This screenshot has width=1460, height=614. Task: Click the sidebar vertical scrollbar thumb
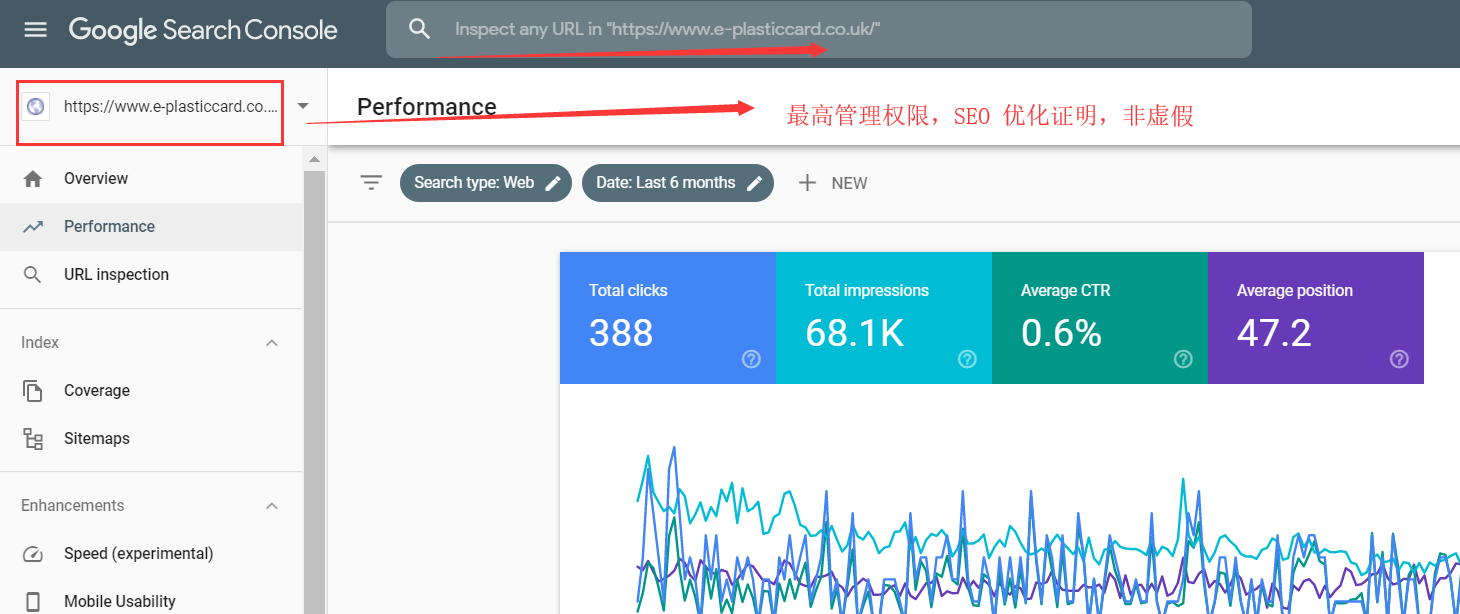pyautogui.click(x=314, y=391)
